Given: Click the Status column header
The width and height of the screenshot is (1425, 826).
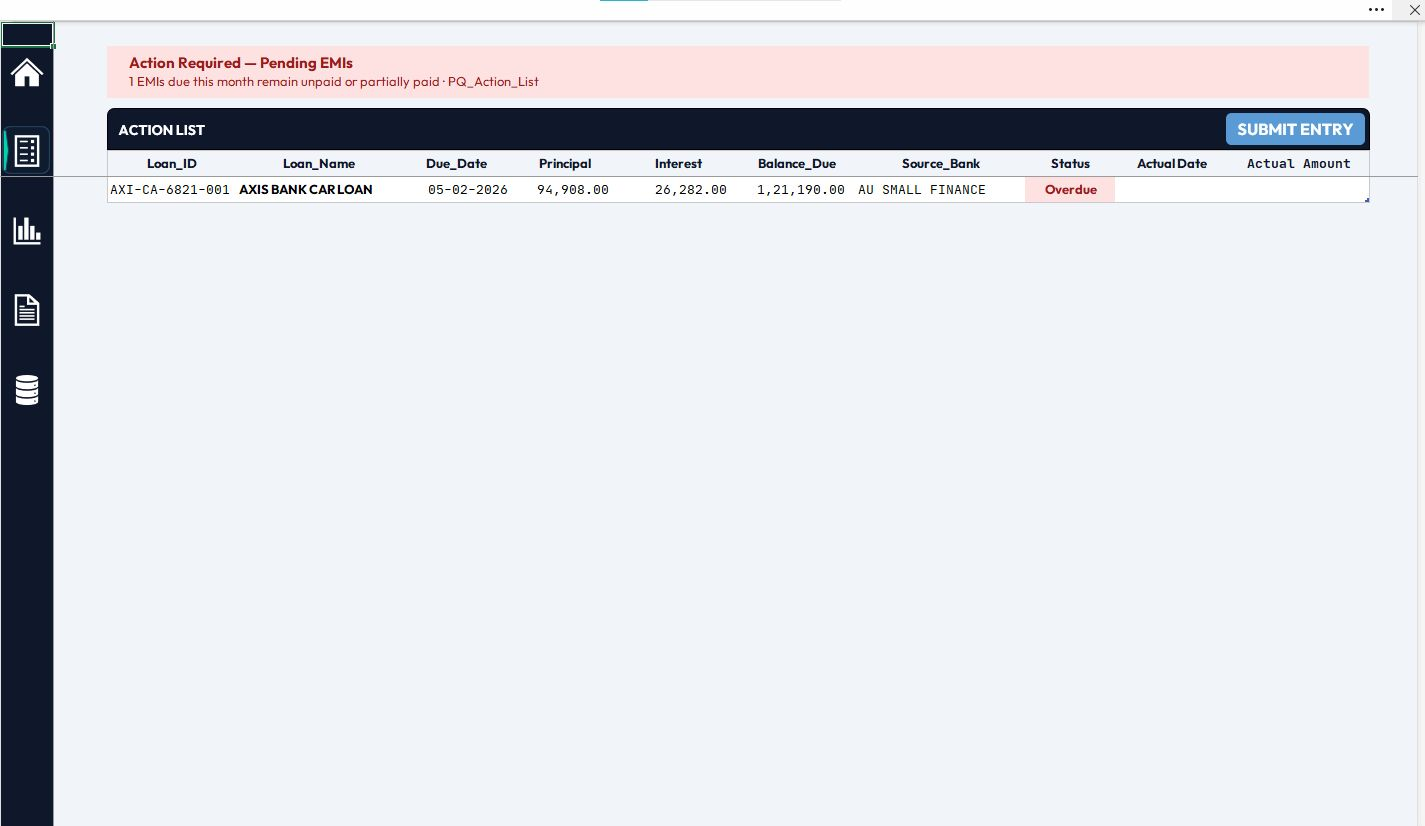Looking at the screenshot, I should pos(1070,163).
